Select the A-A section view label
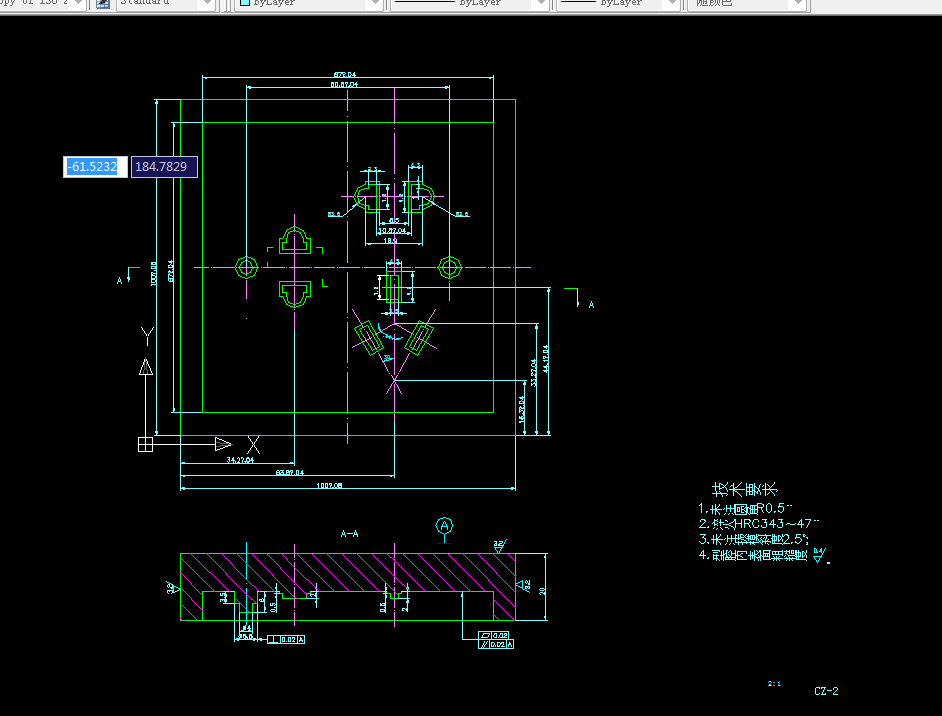The width and height of the screenshot is (942, 716). pyautogui.click(x=350, y=533)
